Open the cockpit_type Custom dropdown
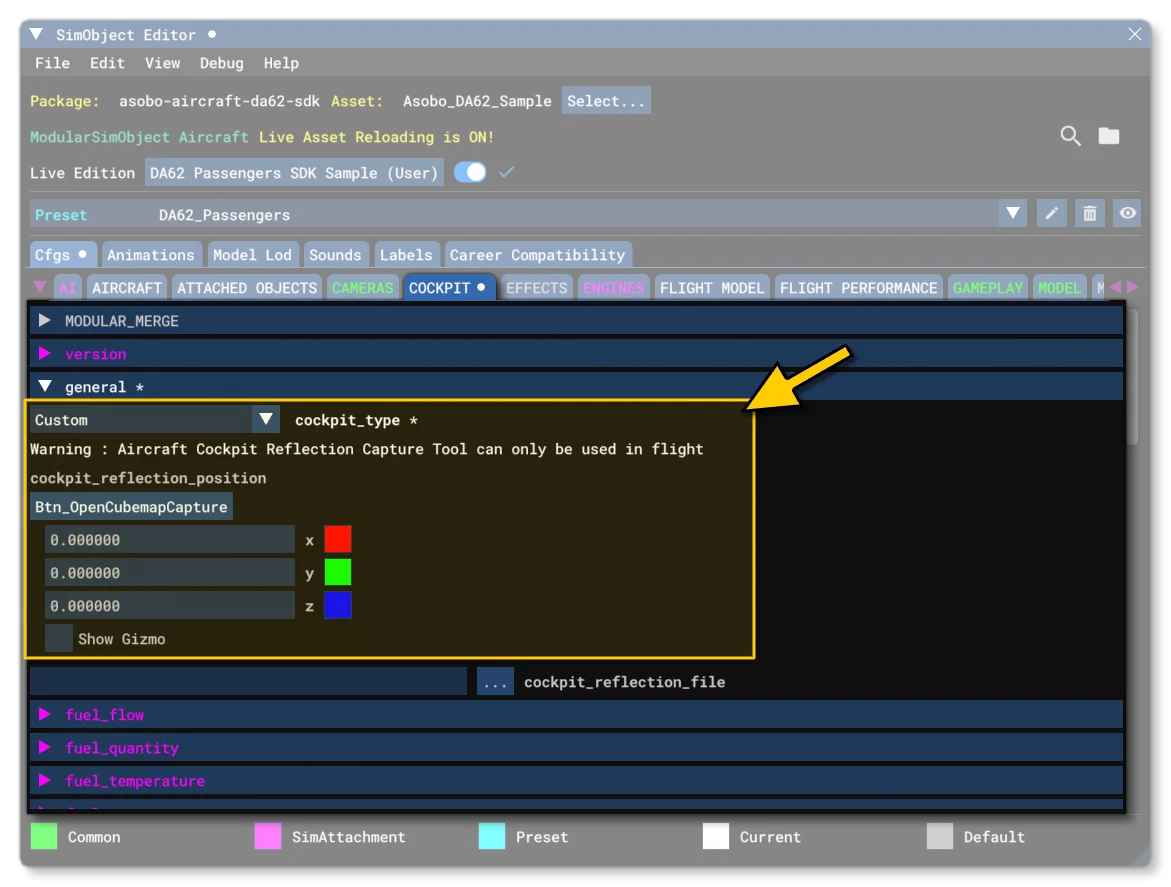The width and height of the screenshot is (1171, 887). coord(155,420)
